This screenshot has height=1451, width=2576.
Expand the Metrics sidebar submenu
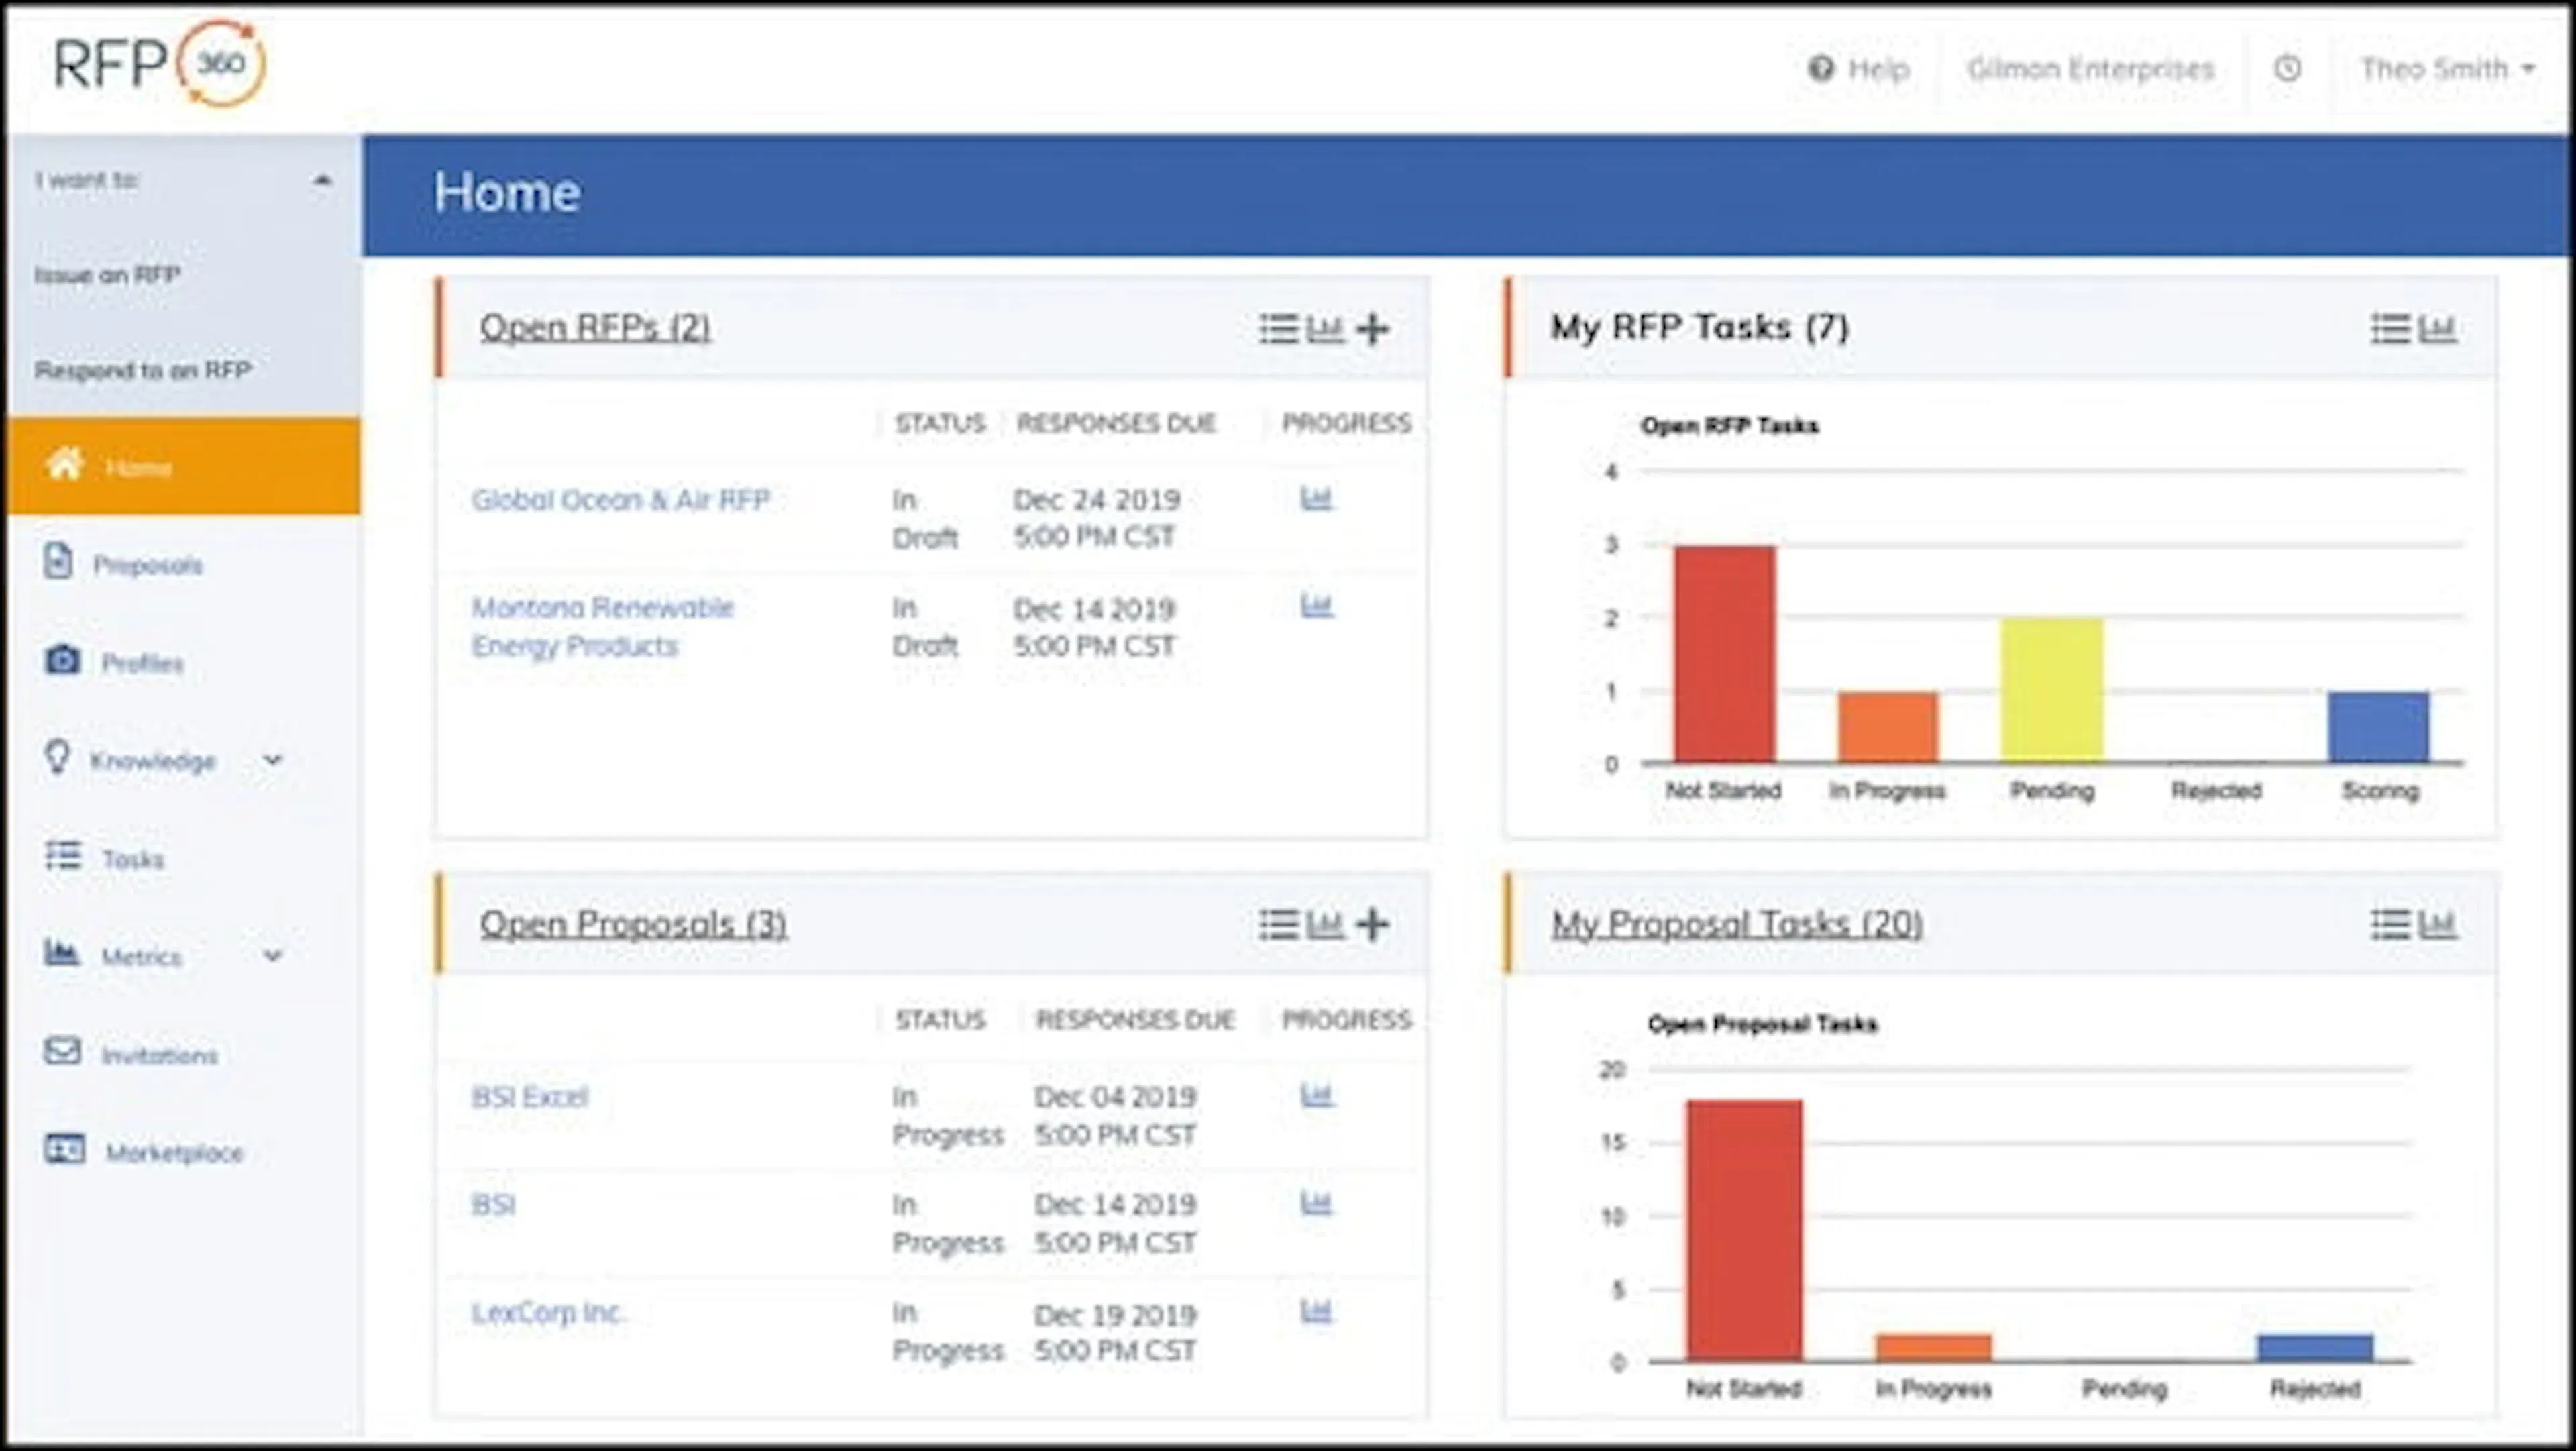click(272, 956)
